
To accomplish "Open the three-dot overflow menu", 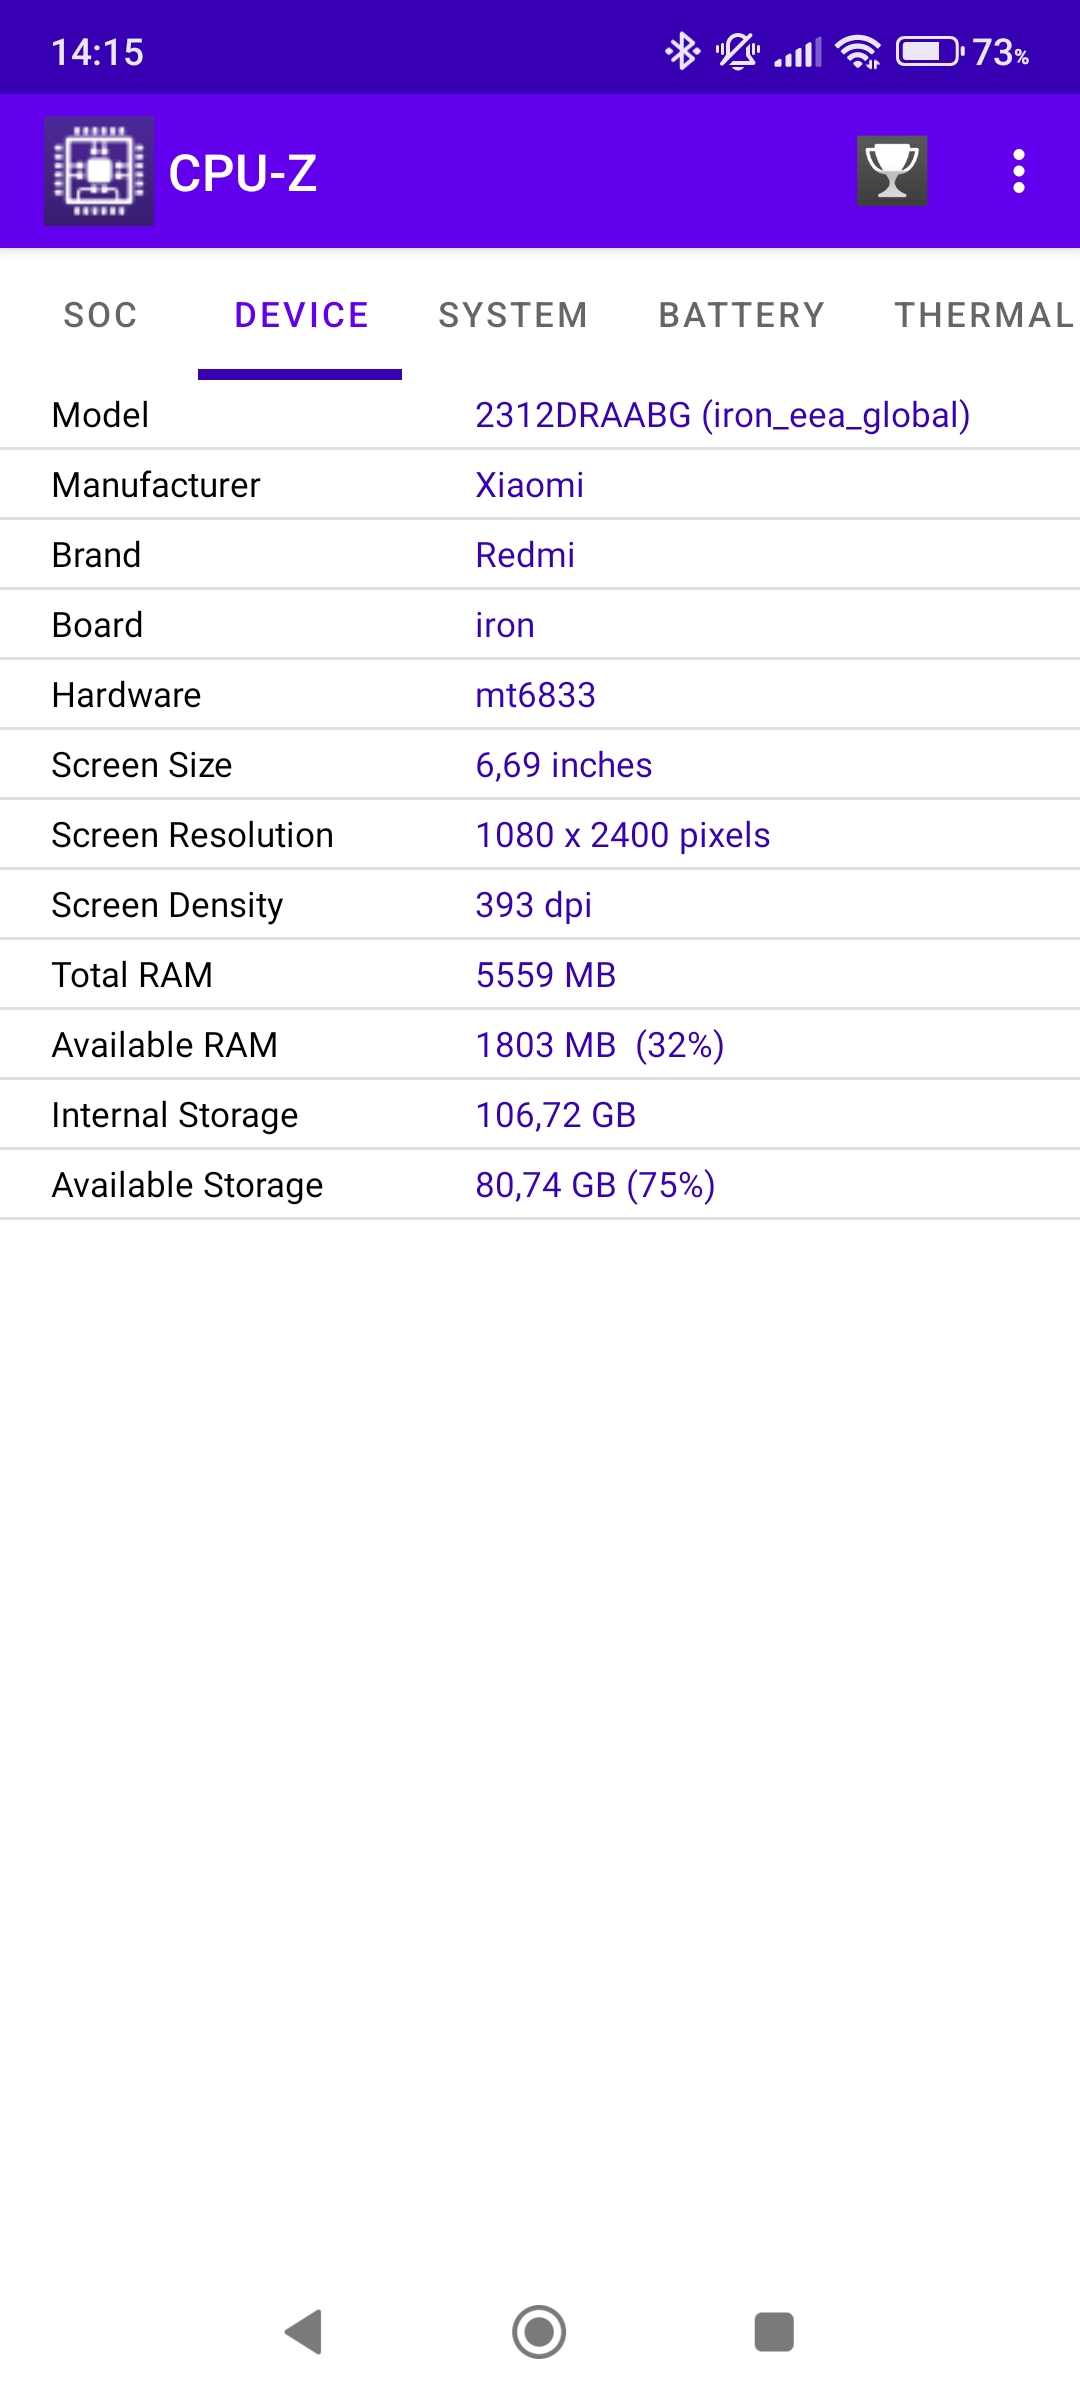I will [x=1018, y=171].
